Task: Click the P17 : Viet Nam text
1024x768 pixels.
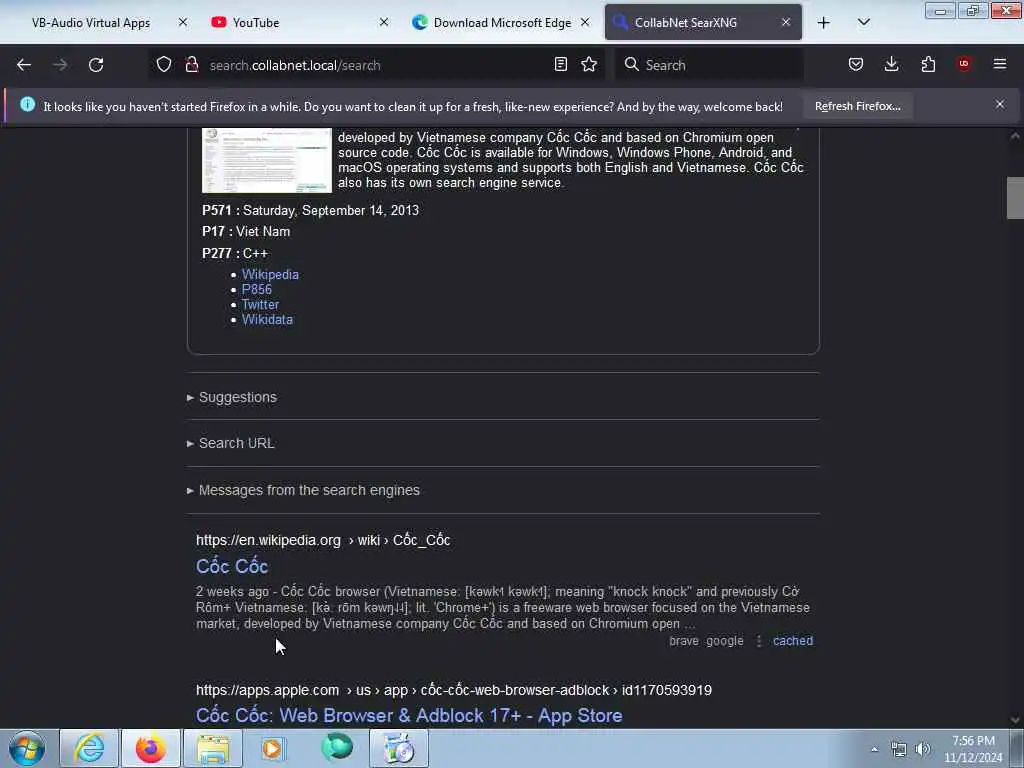Action: click(246, 231)
